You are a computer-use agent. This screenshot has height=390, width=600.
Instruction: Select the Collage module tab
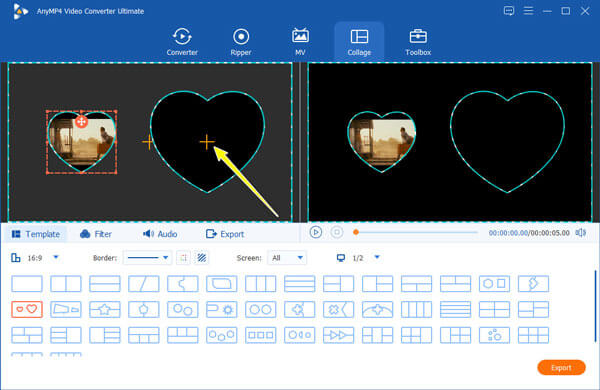359,42
